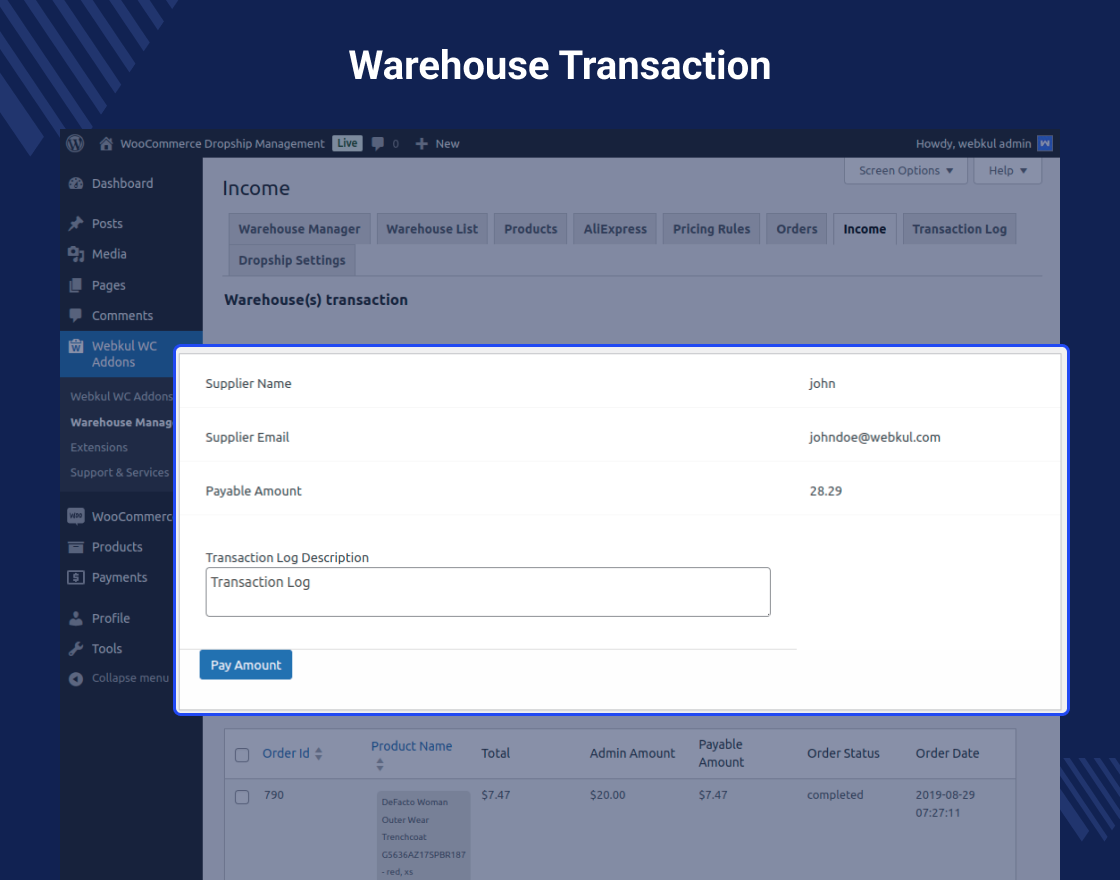Viewport: 1120px width, 880px height.
Task: Switch to the Transaction Log tab
Action: click(959, 228)
